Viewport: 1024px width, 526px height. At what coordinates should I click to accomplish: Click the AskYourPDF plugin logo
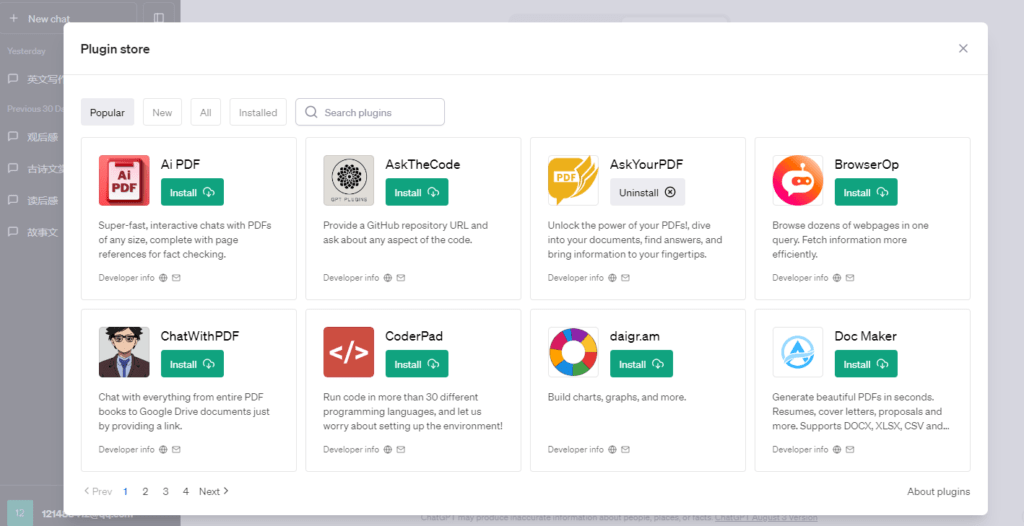click(573, 180)
